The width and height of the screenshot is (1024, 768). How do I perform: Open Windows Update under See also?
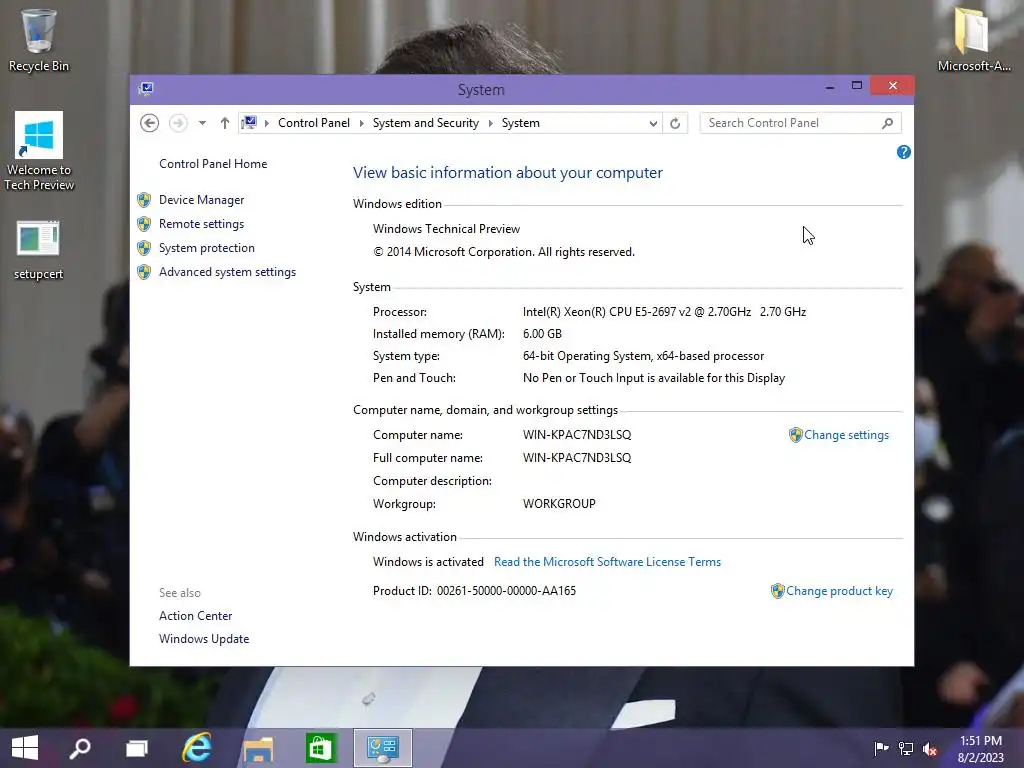(x=204, y=639)
